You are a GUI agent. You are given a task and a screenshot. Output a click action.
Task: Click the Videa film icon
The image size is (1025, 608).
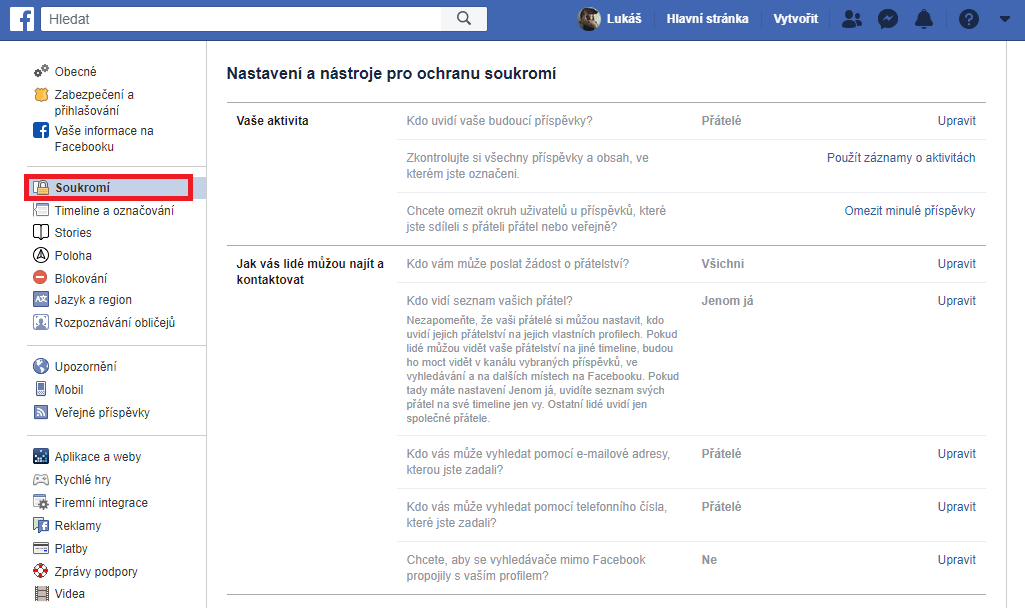click(42, 594)
